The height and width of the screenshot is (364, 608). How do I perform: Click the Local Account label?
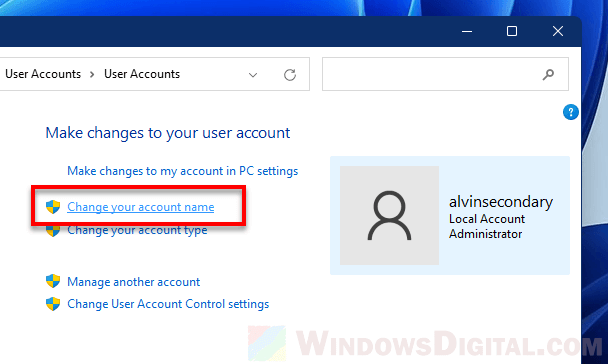[x=487, y=219]
